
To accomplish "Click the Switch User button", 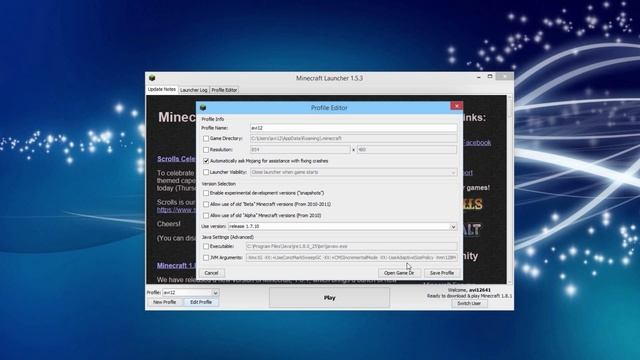I will coord(469,303).
